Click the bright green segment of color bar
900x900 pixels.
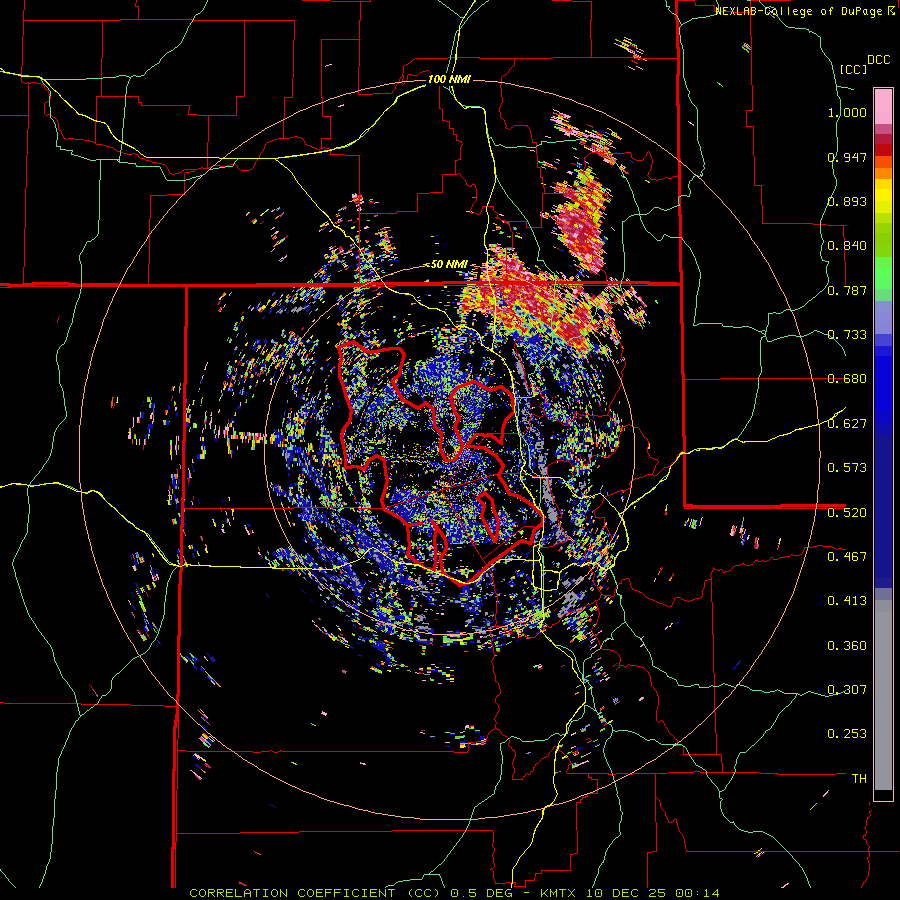883,273
